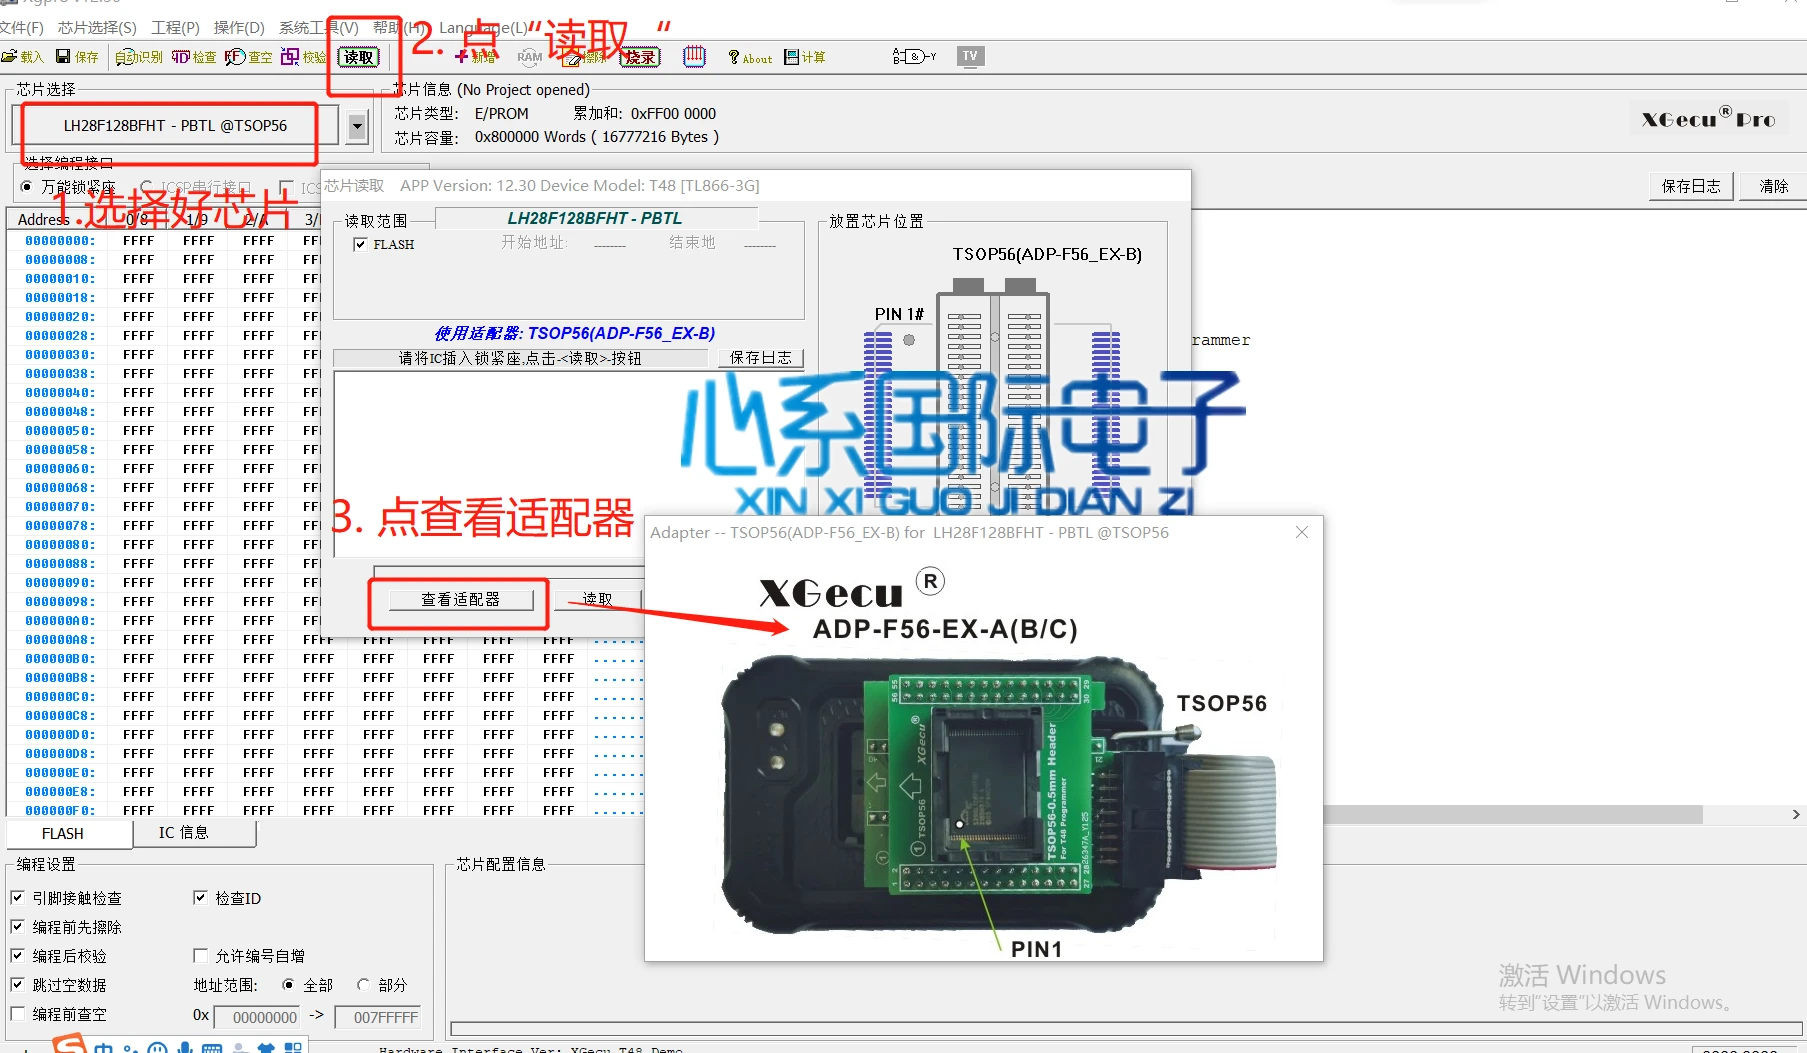The image size is (1807, 1053).
Task: Close the Adapter image window
Action: [x=1302, y=532]
